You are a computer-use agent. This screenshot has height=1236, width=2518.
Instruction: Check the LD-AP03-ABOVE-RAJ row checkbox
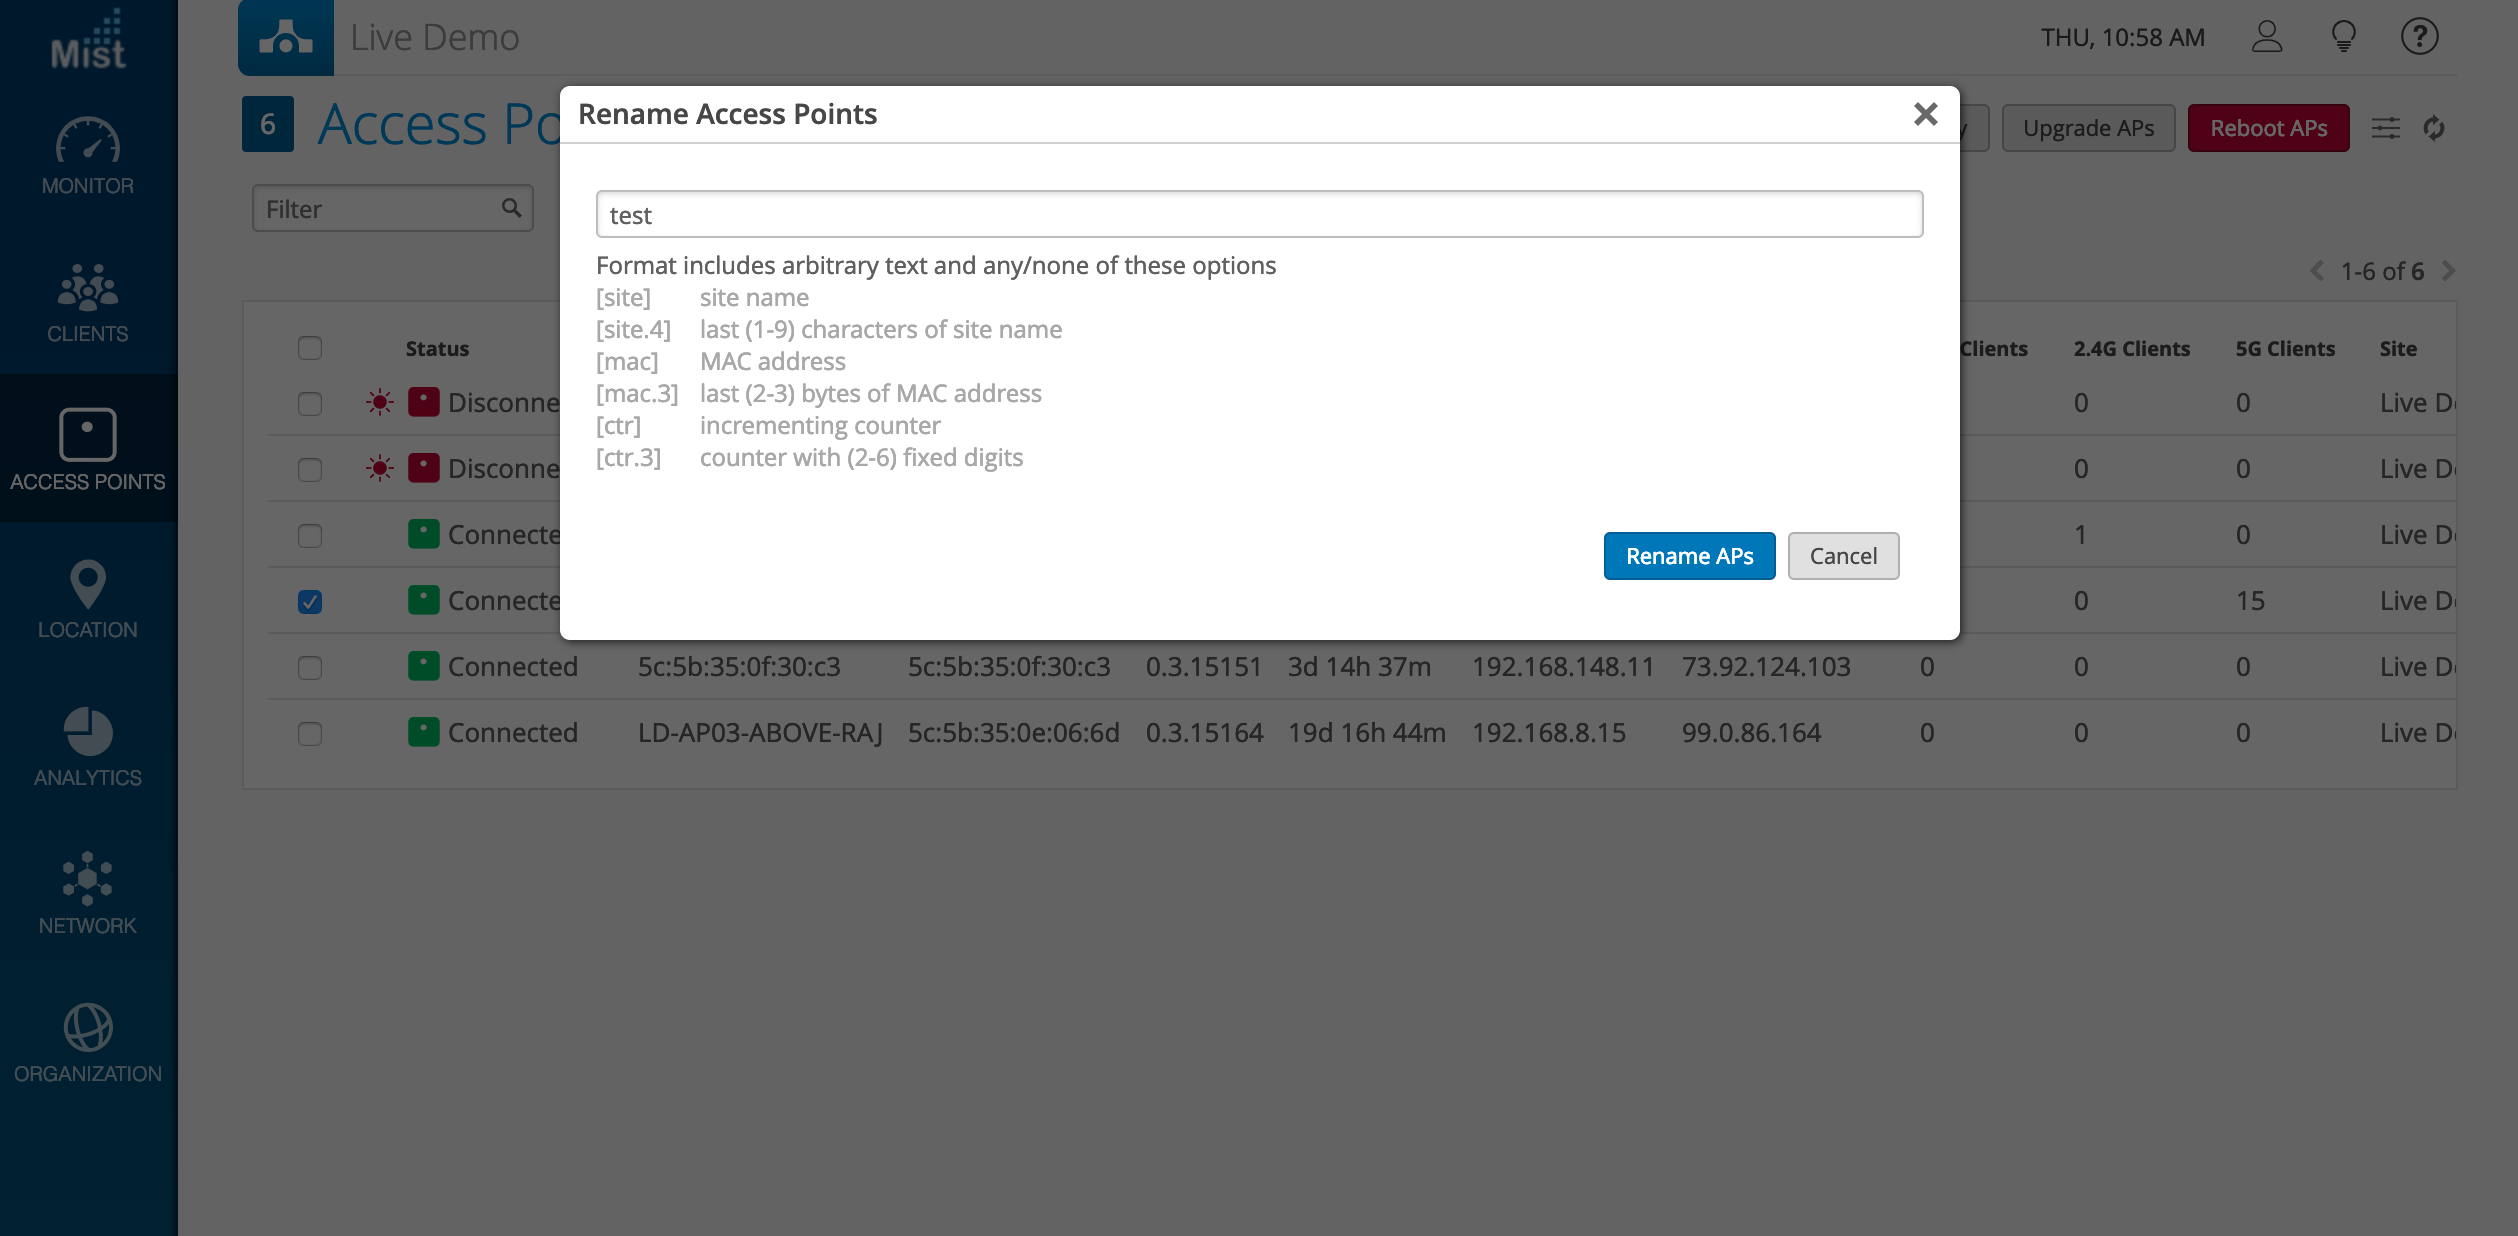pos(310,733)
